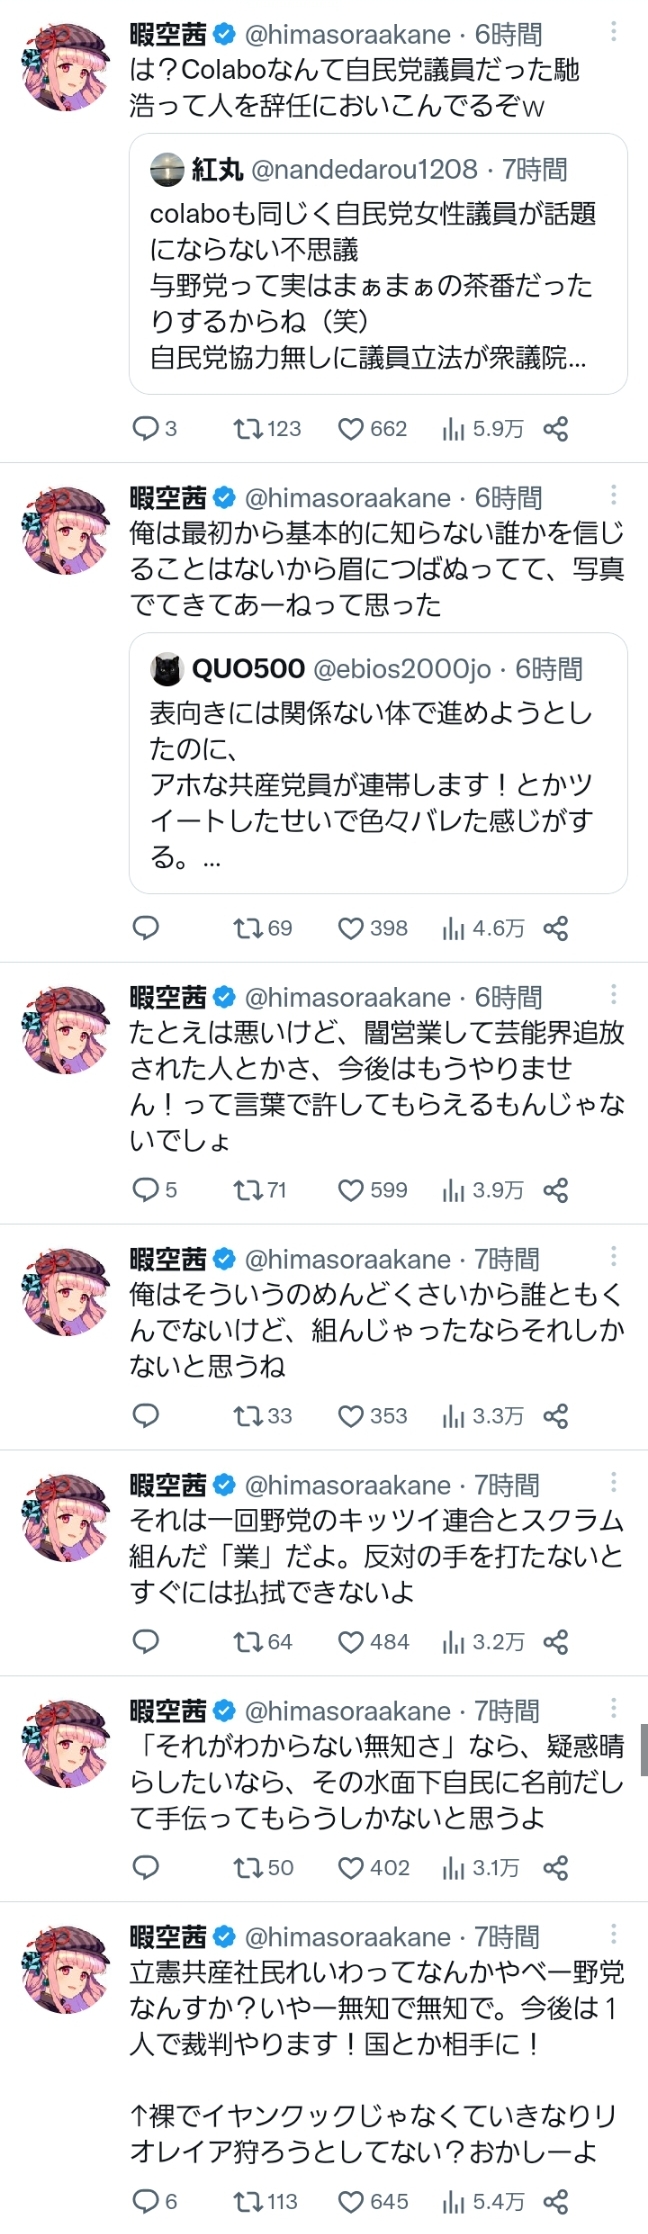Open more options on 69-retweet tweet
Image resolution: width=648 pixels, height=2234 pixels.
tap(613, 495)
